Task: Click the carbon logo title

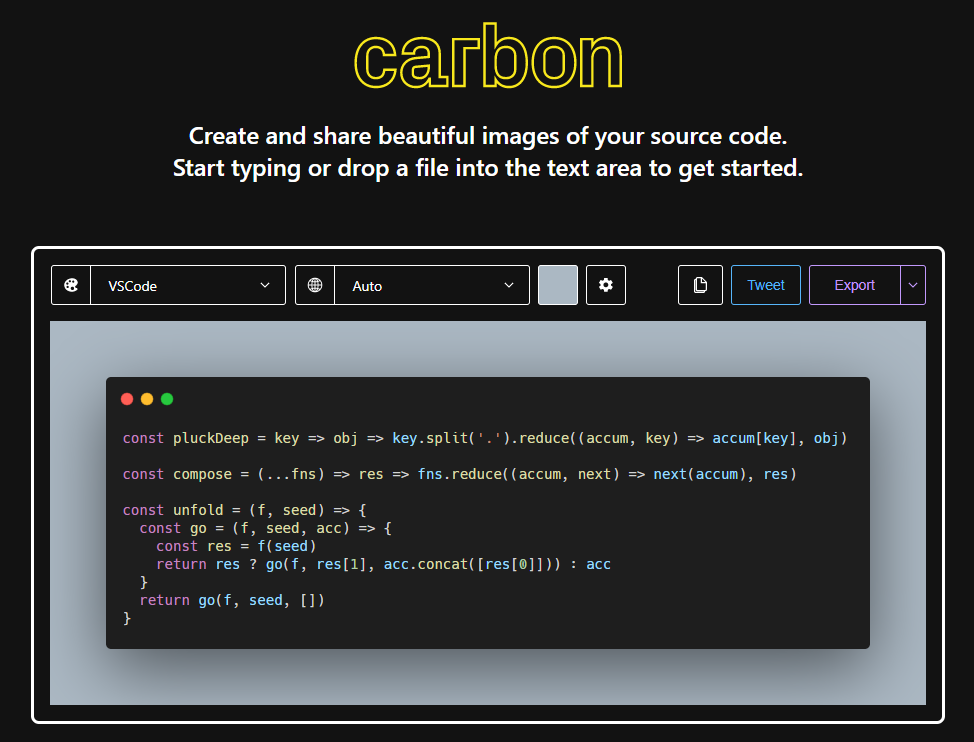Action: (x=488, y=58)
